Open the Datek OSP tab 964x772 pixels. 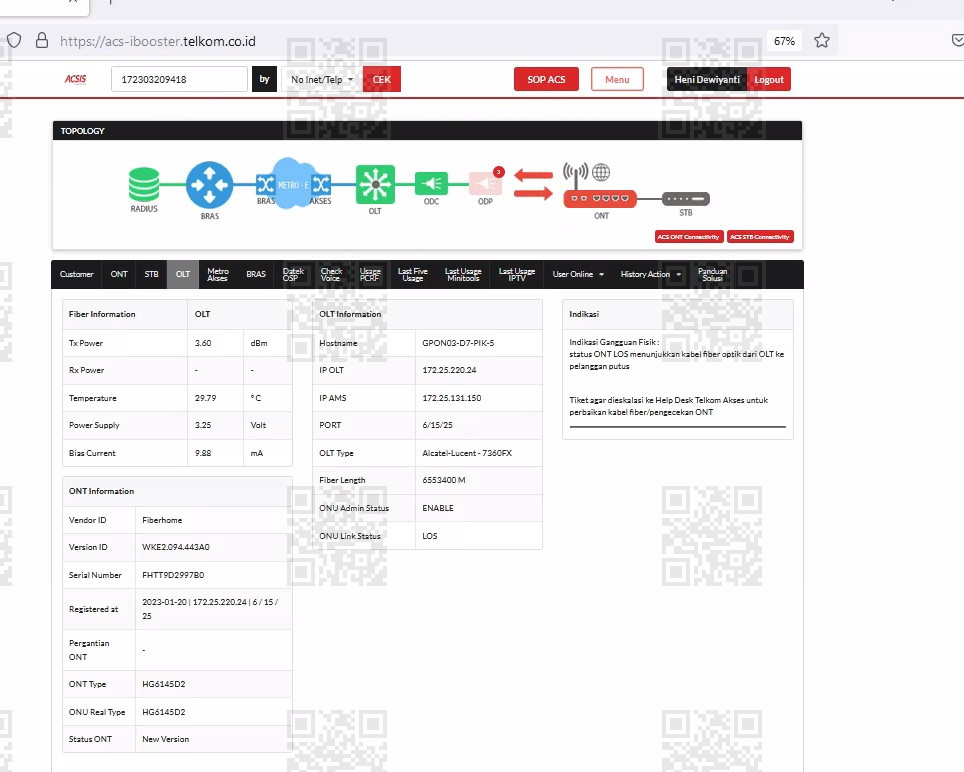click(x=293, y=274)
